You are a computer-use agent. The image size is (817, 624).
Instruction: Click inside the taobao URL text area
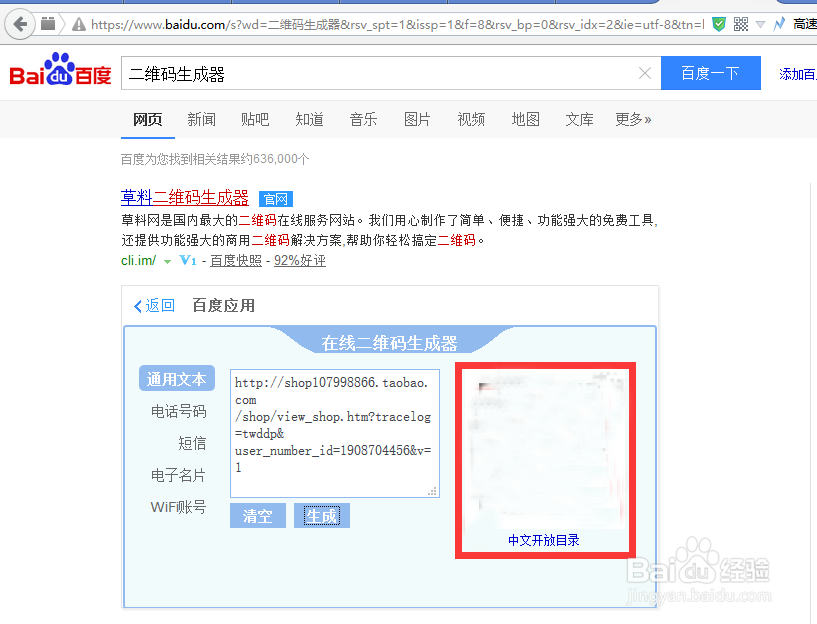[335, 433]
